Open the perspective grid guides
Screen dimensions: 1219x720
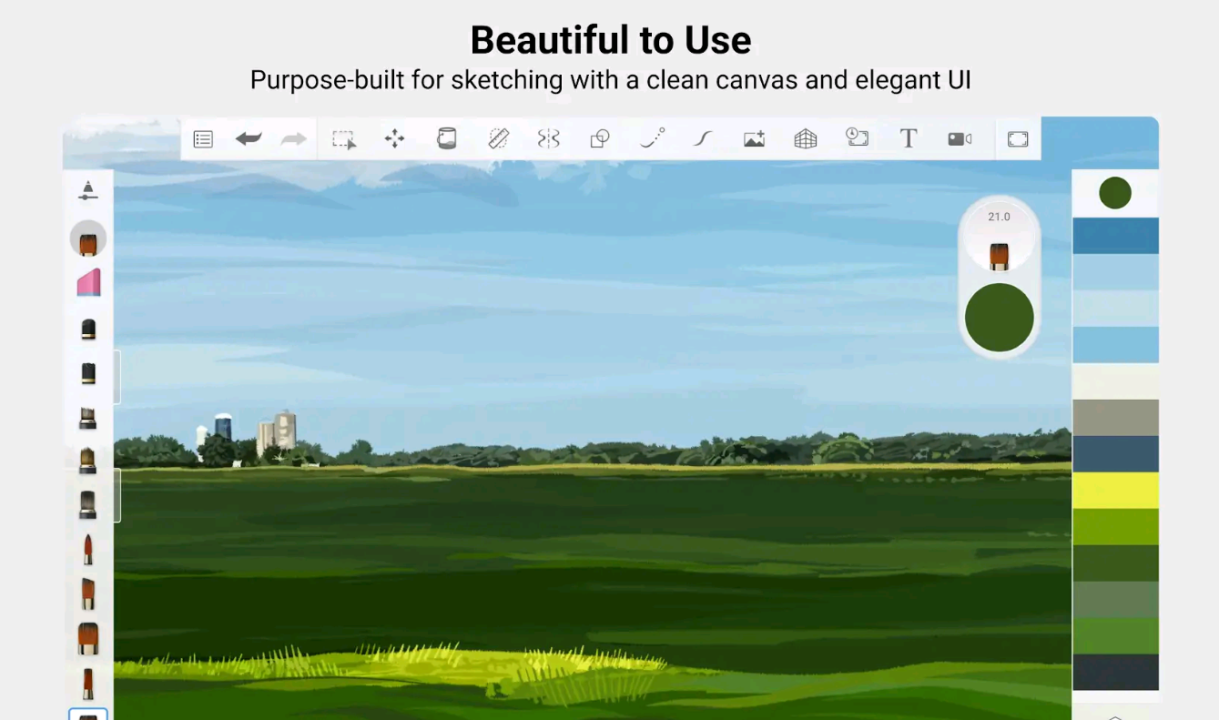pyautogui.click(x=806, y=139)
